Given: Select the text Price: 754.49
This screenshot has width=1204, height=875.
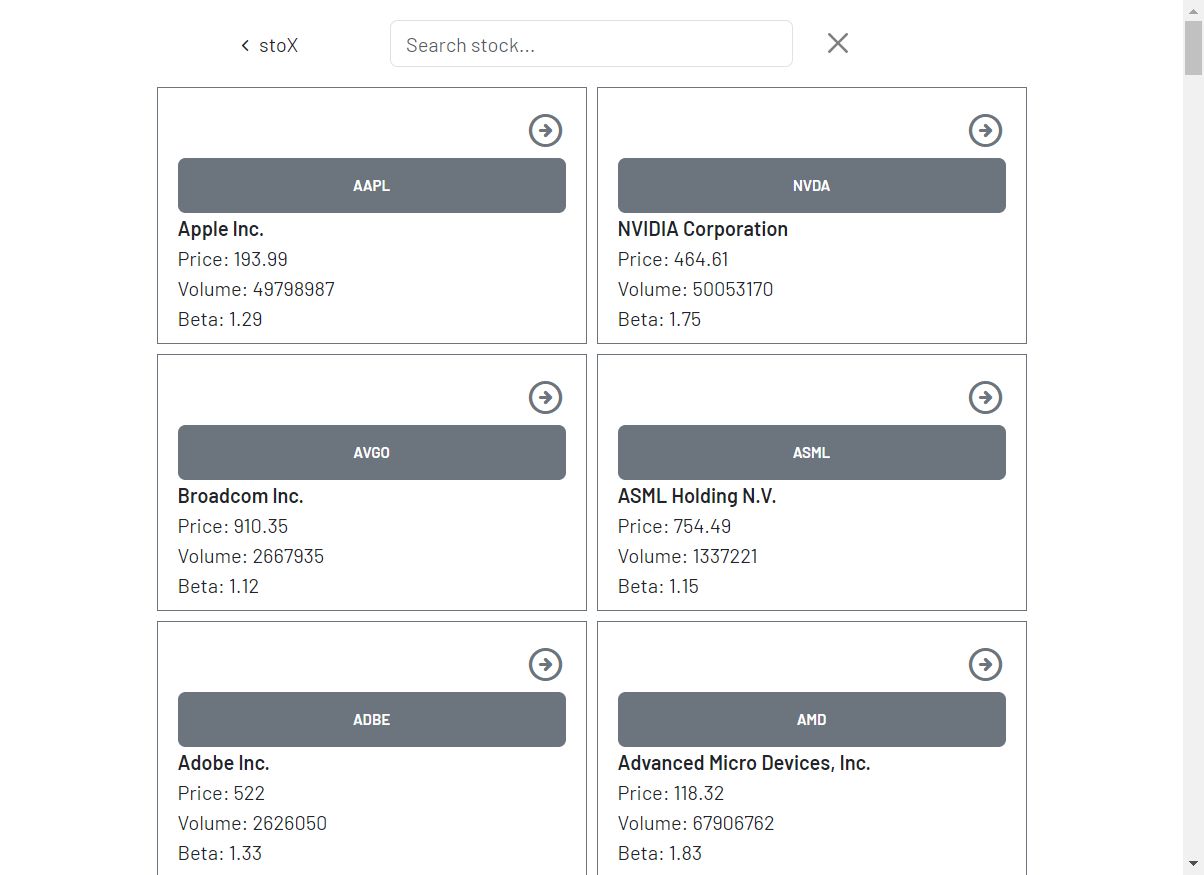Looking at the screenshot, I should [675, 526].
